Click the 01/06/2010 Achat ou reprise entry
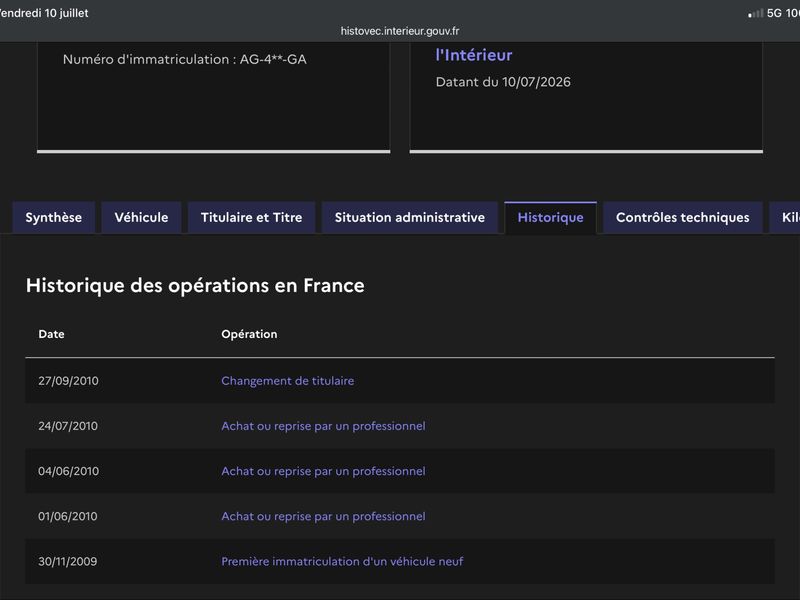 [x=323, y=516]
